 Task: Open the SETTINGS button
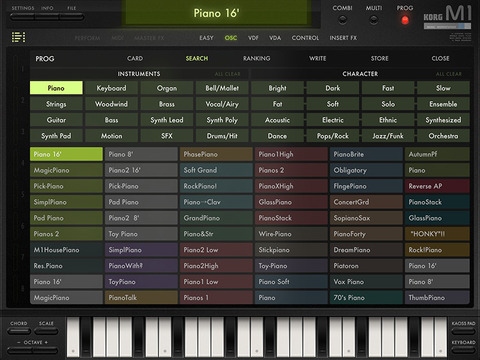coord(22,17)
